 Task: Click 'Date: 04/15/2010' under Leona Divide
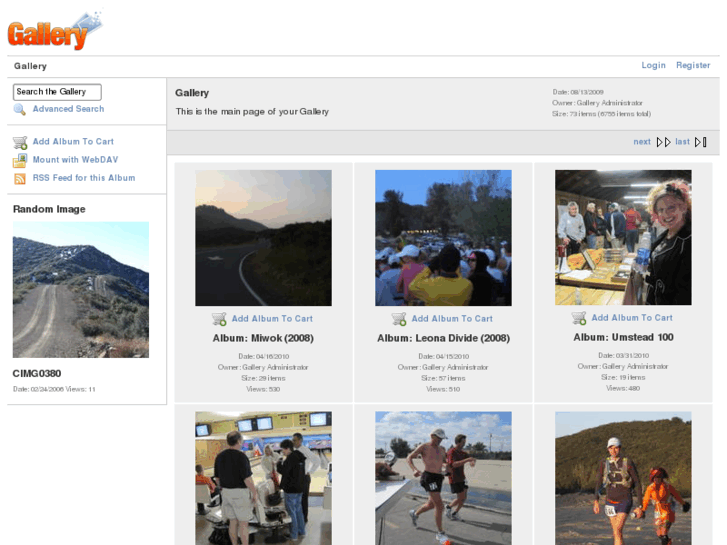[x=443, y=357]
